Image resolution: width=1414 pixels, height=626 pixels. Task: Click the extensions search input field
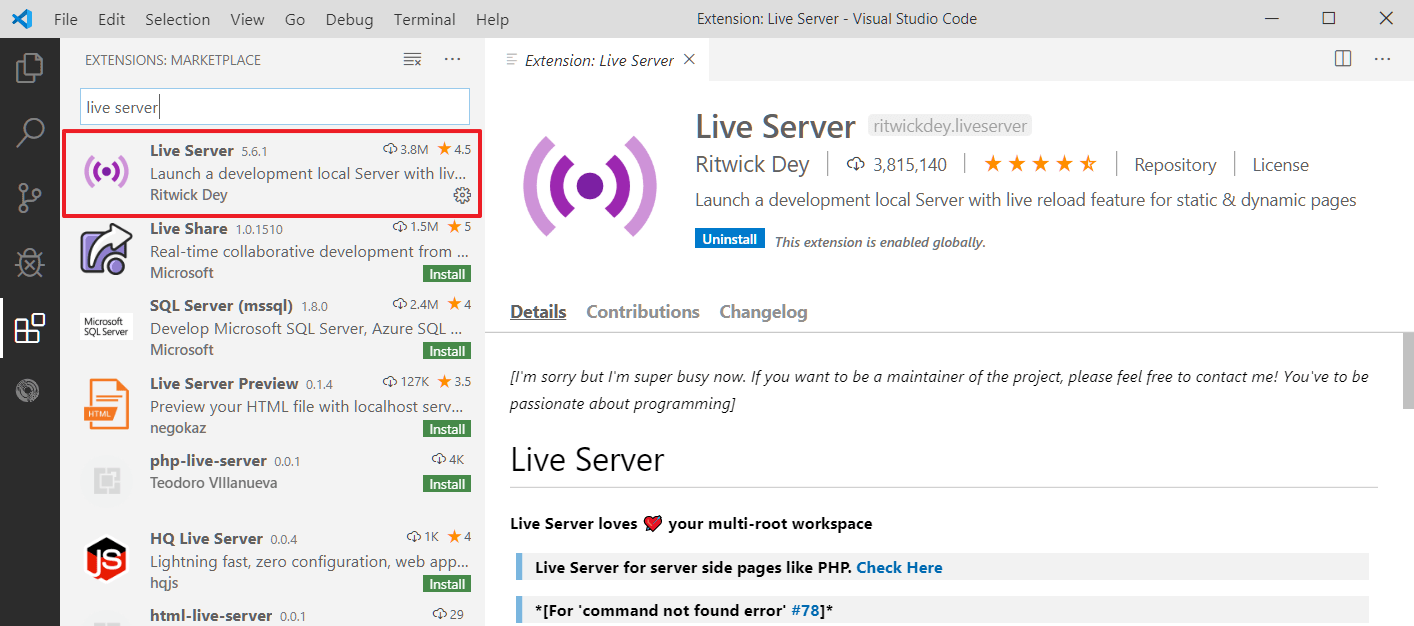pos(274,107)
